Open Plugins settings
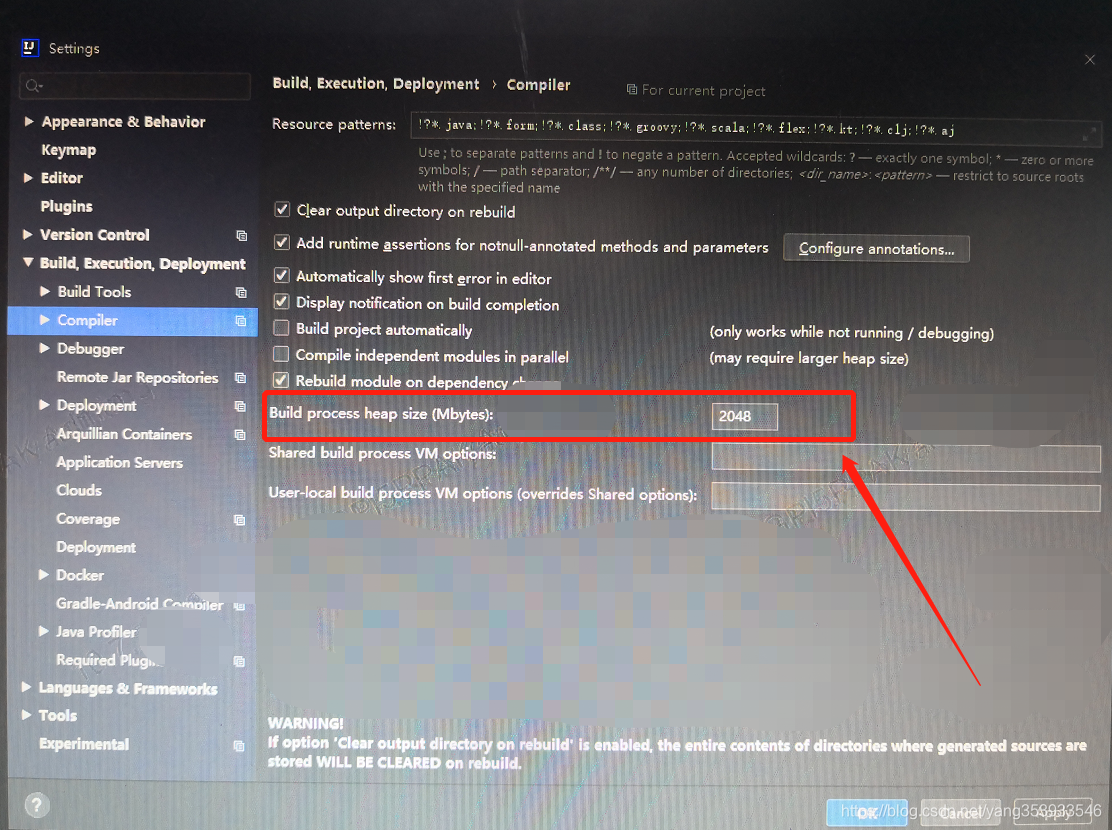 [x=67, y=206]
